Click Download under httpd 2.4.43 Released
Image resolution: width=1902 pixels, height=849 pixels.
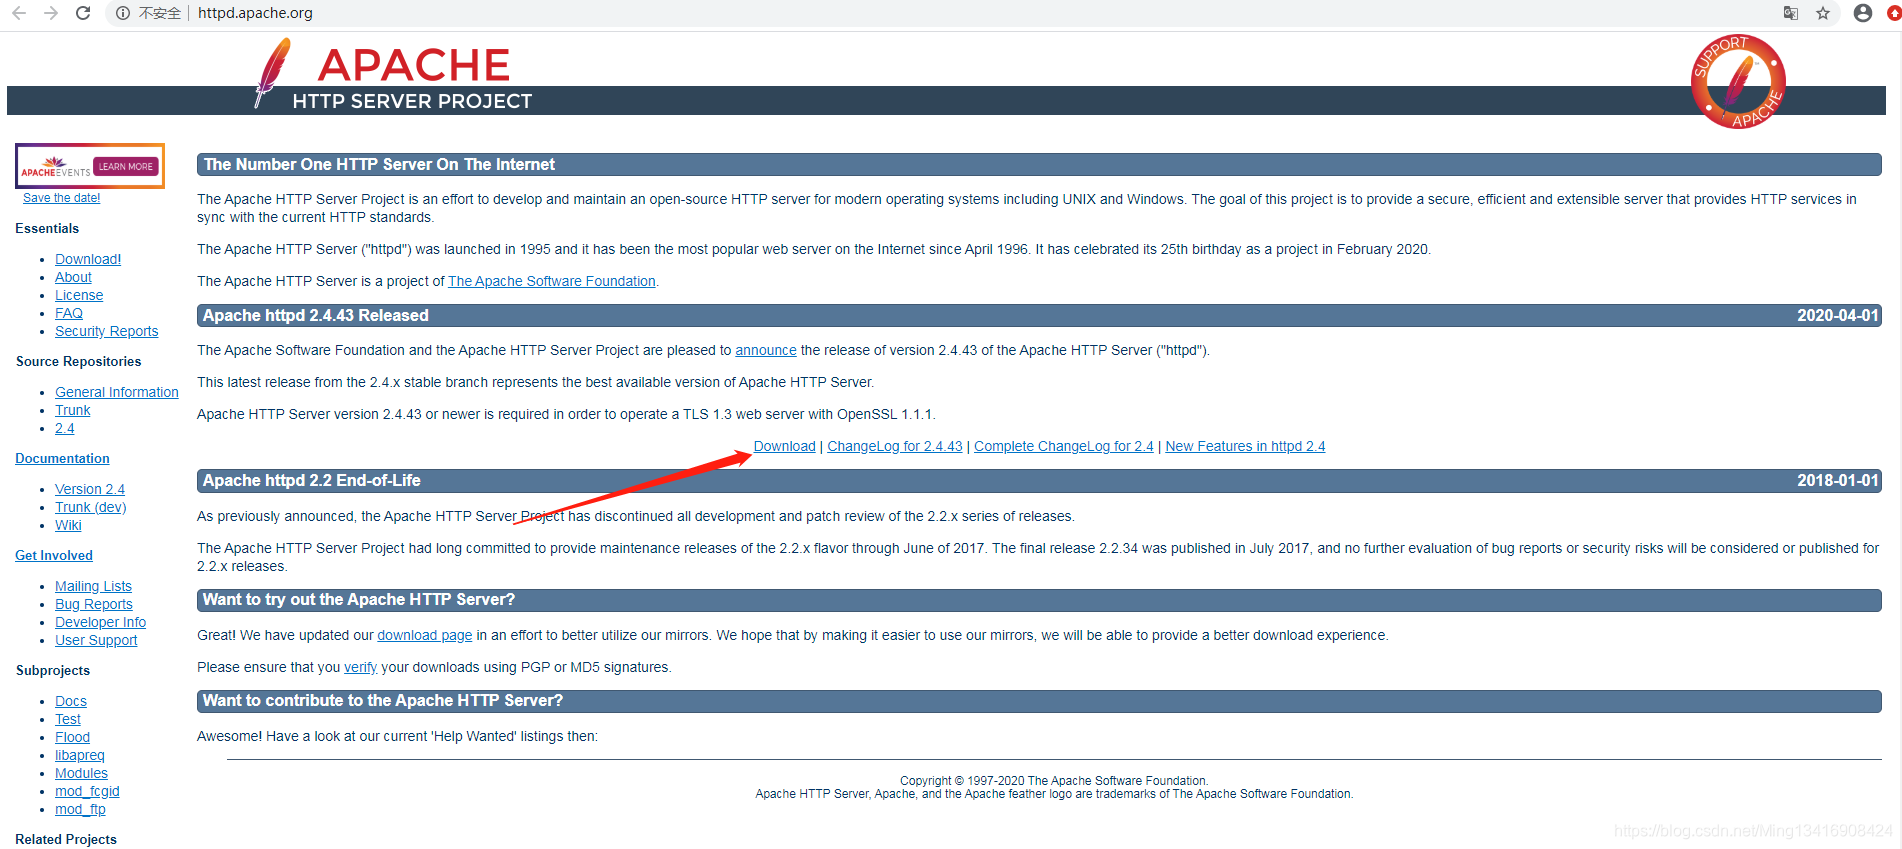point(784,446)
